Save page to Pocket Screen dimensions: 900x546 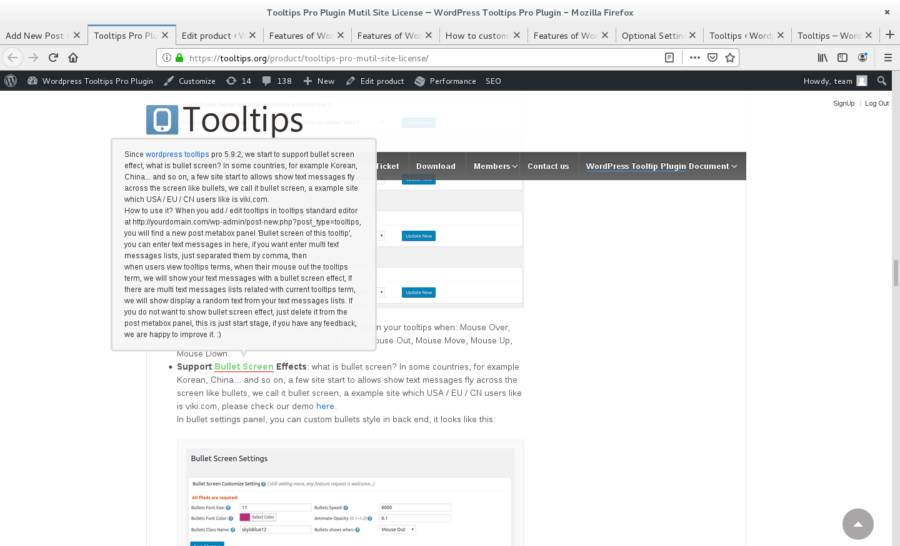[x=712, y=57]
